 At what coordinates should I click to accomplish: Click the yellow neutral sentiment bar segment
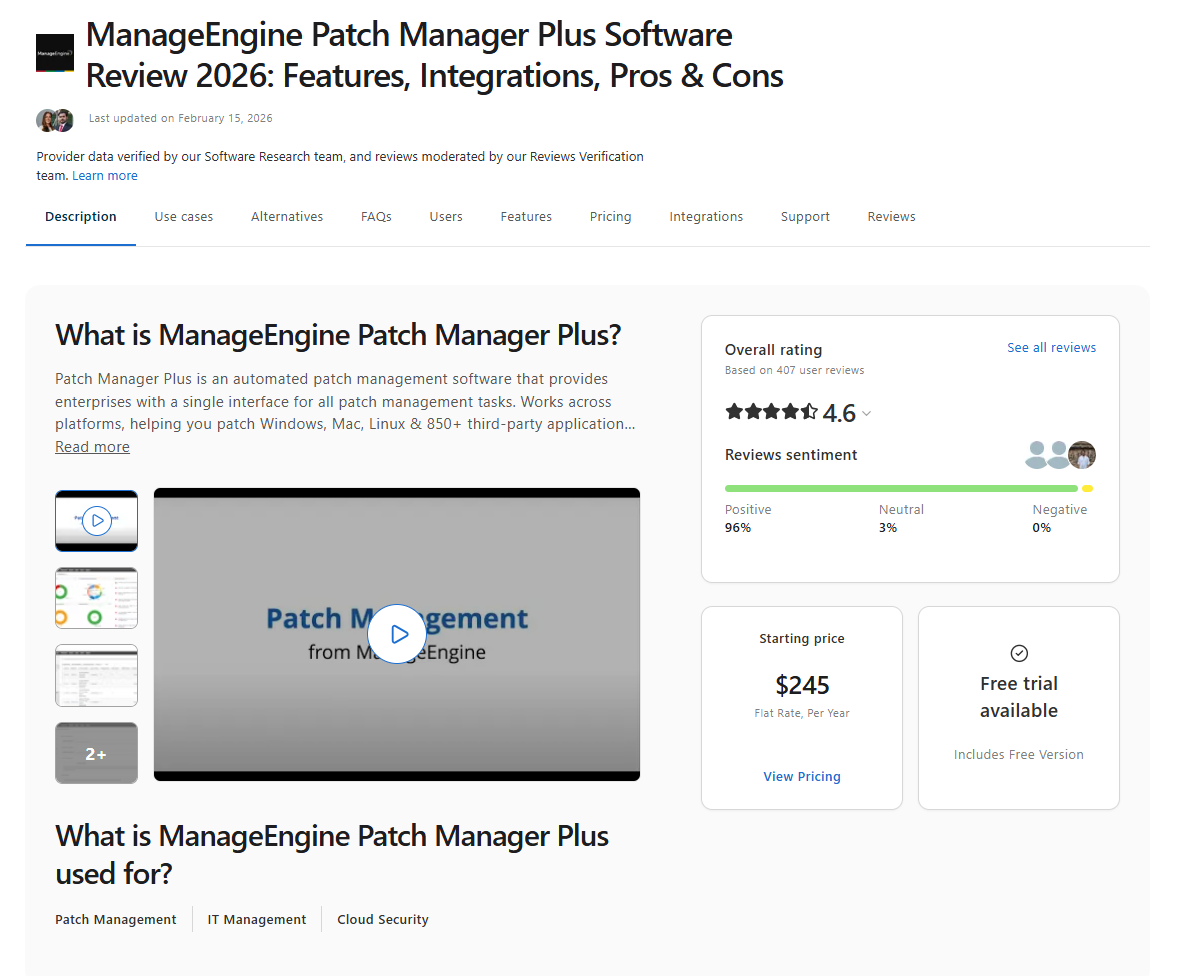pos(1087,488)
